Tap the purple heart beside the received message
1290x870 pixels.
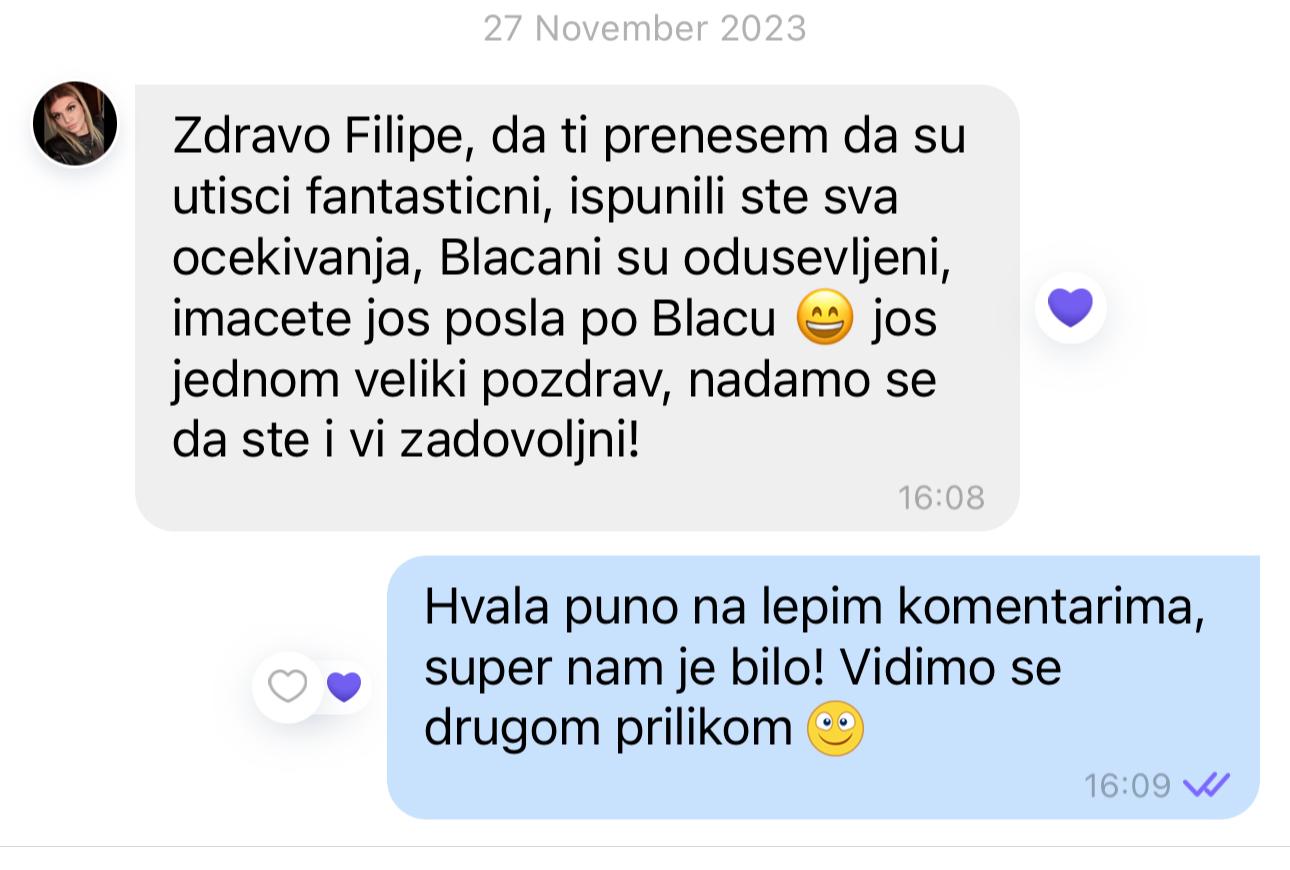pos(1070,307)
